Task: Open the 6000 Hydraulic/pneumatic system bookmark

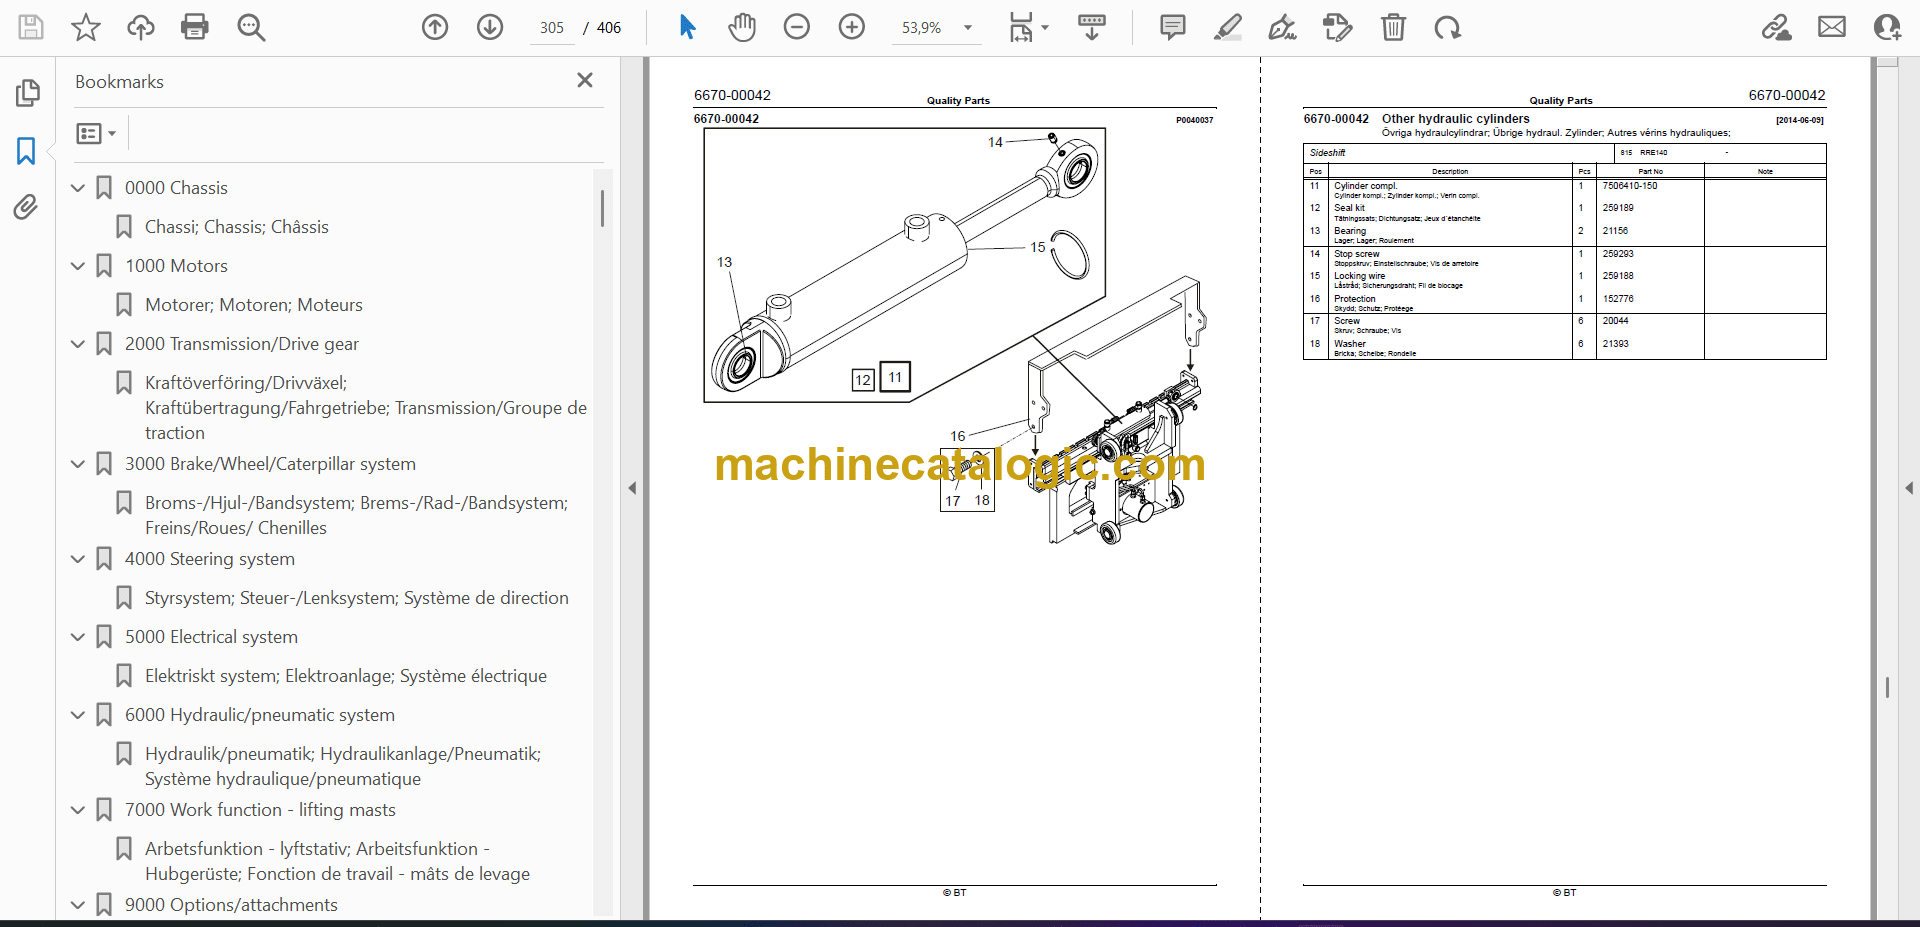Action: click(259, 715)
